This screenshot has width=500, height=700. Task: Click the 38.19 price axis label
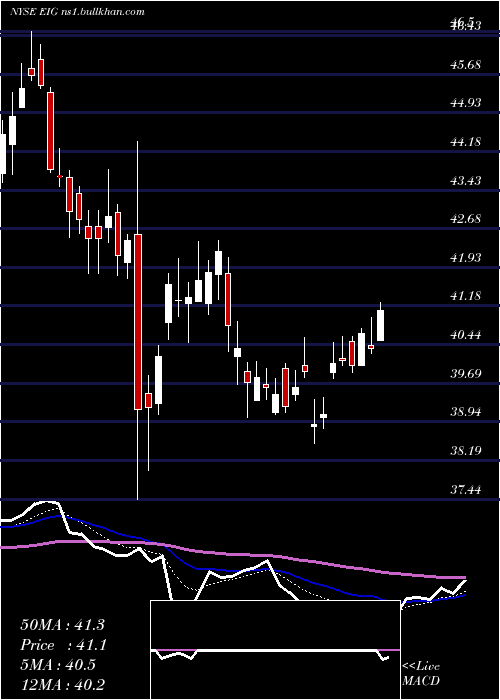pos(466,450)
